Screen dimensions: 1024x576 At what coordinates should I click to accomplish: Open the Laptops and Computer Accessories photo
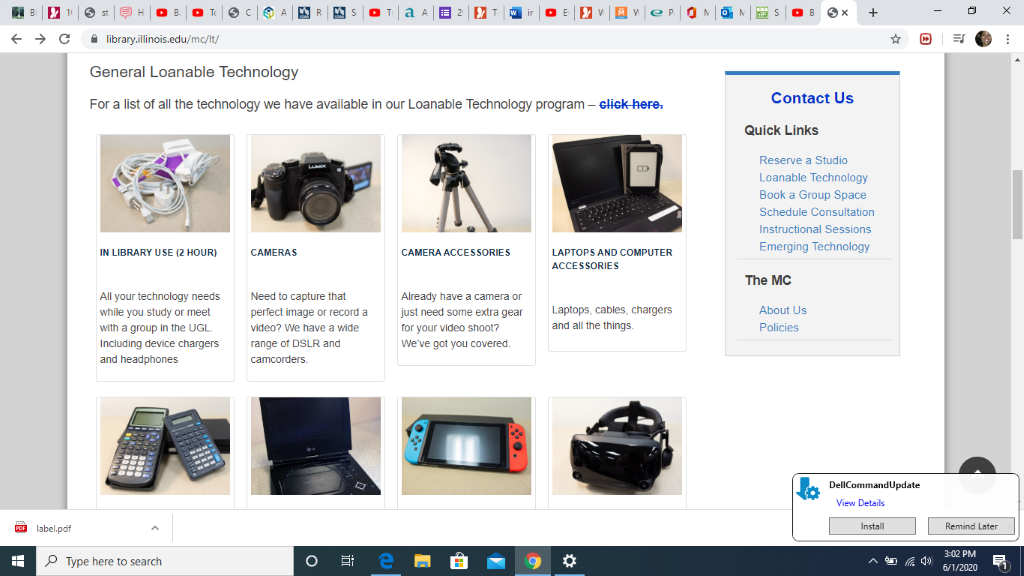(x=616, y=184)
